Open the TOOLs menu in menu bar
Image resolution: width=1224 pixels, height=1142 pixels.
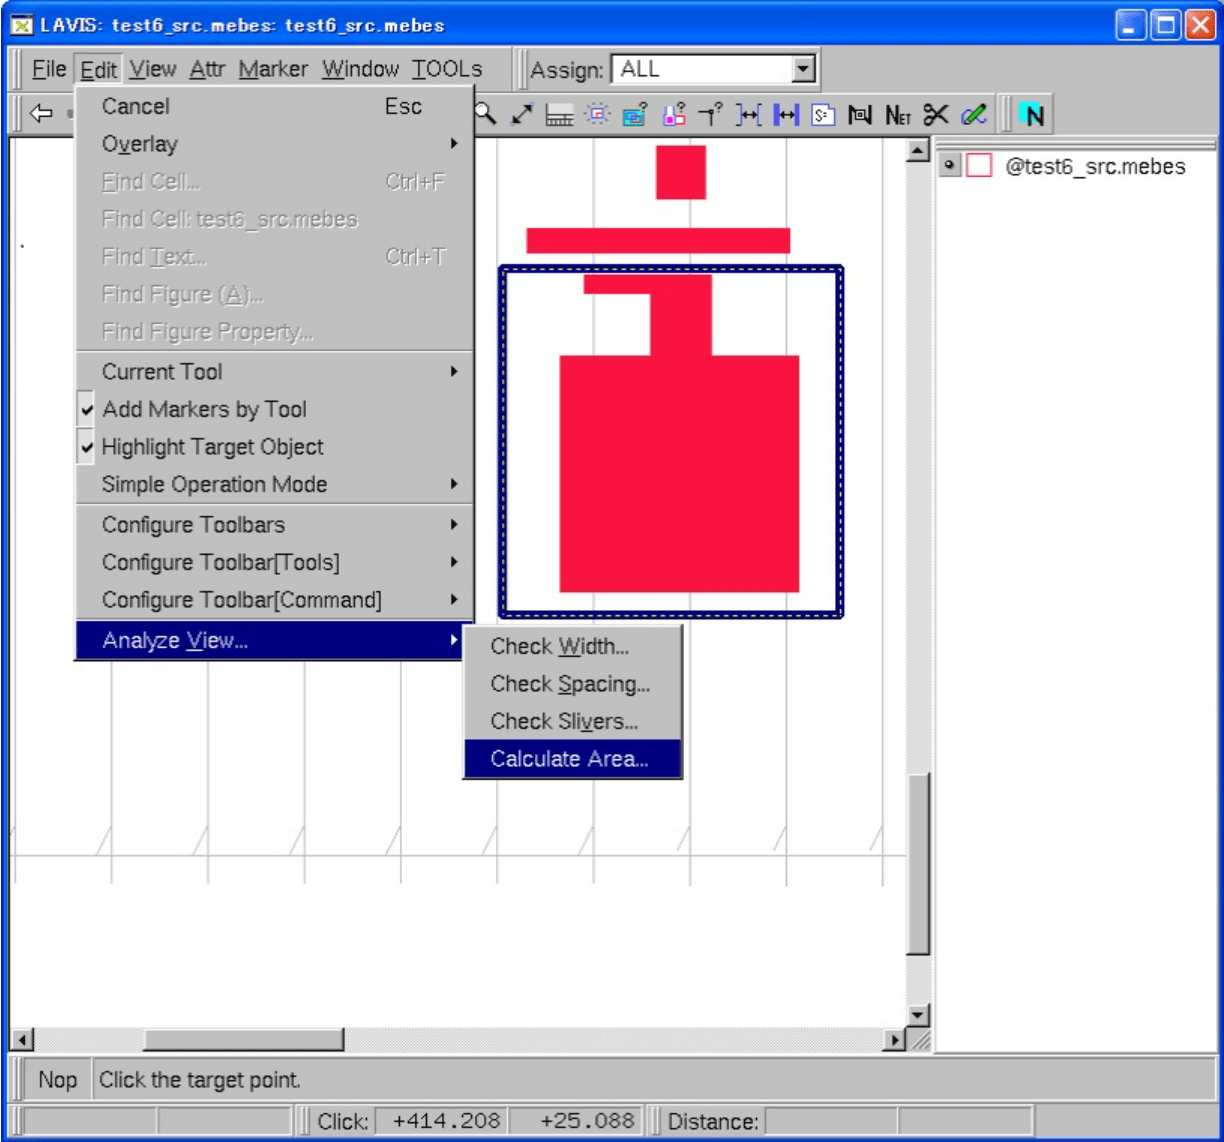[x=446, y=69]
